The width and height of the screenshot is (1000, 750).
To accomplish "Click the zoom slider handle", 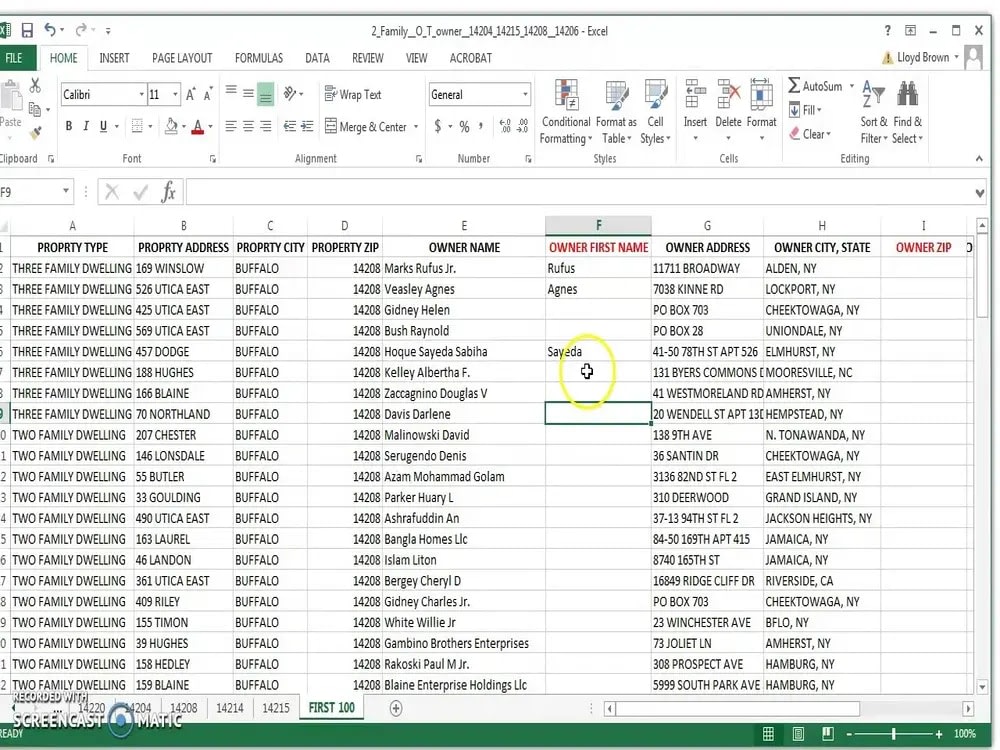I will [893, 734].
